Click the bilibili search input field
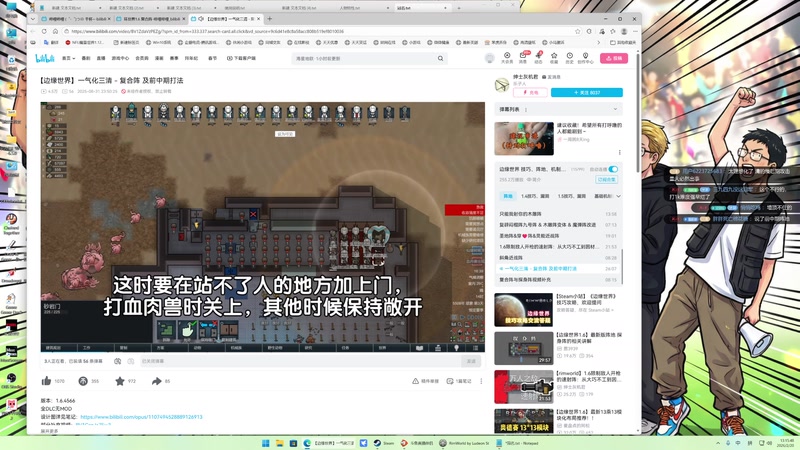Image resolution: width=800 pixels, height=450 pixels. point(365,58)
